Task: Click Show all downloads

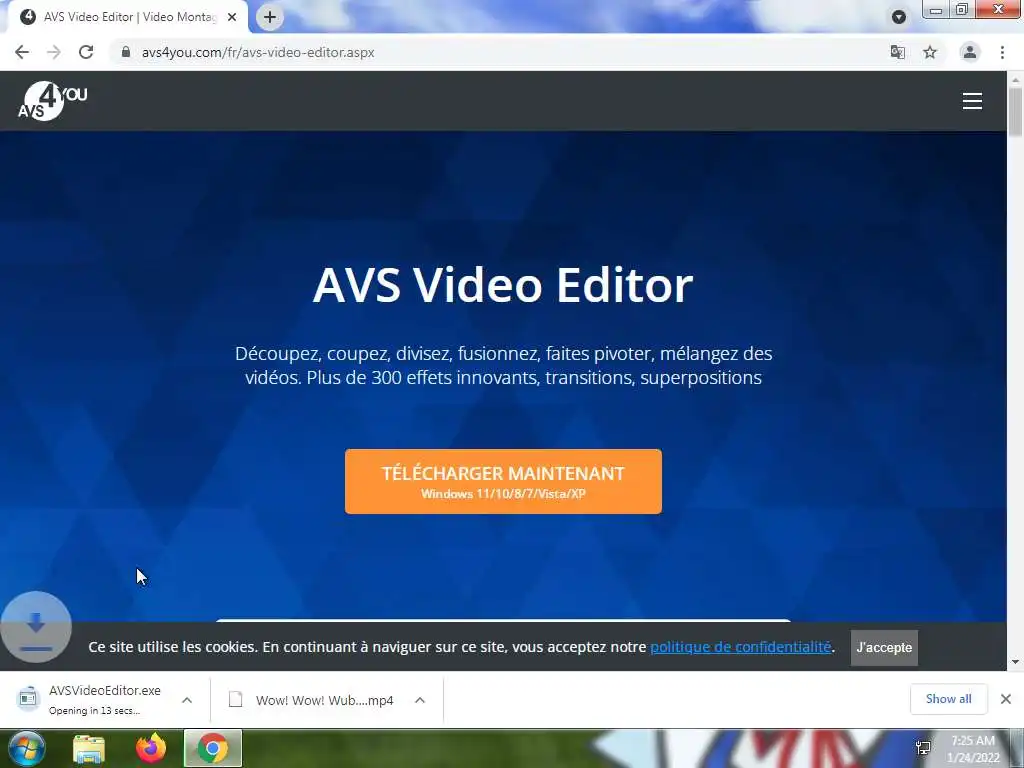Action: pyautogui.click(x=948, y=699)
